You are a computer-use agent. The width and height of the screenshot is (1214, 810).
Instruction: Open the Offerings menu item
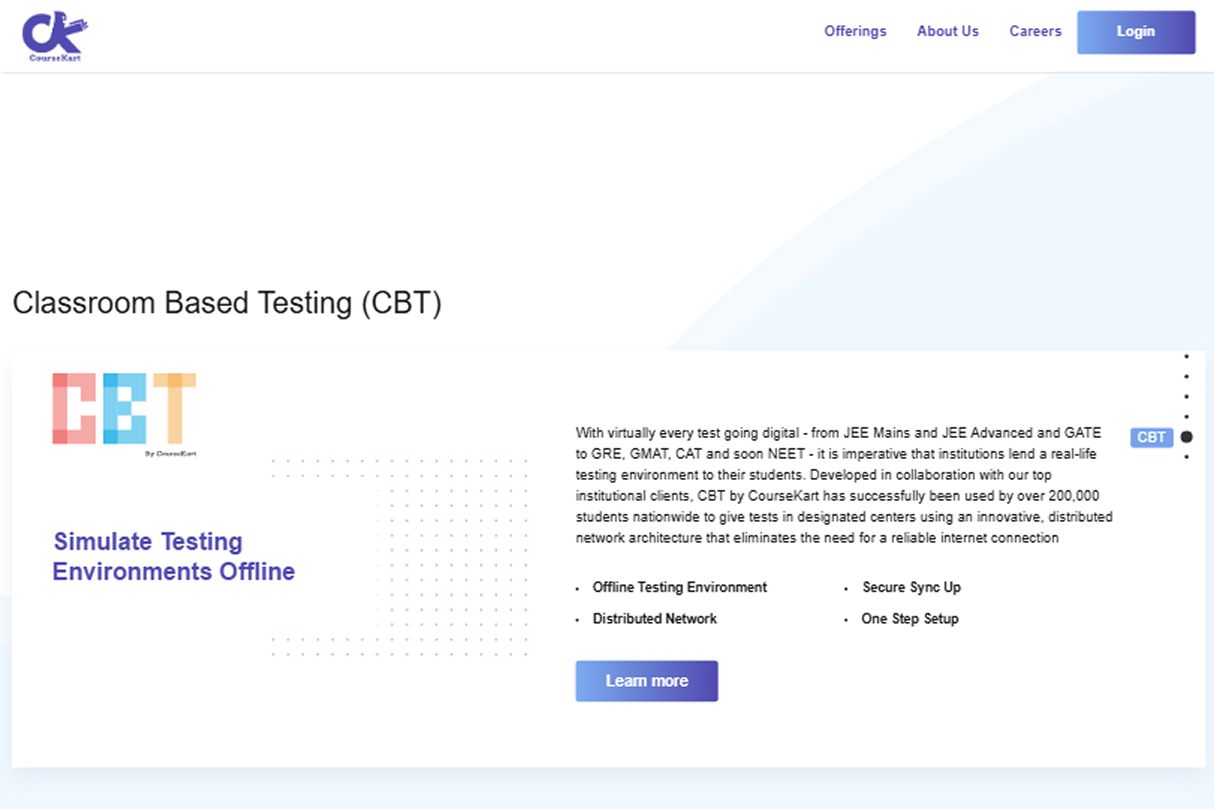855,31
